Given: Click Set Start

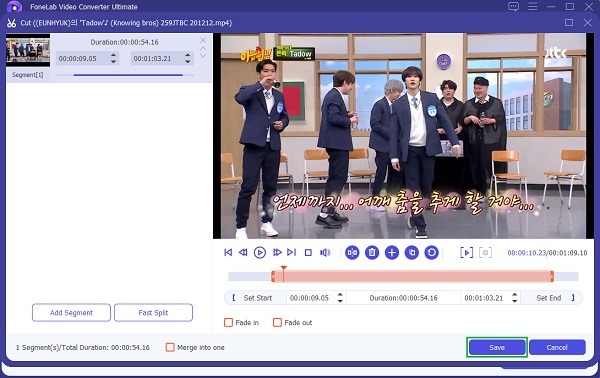Looking at the screenshot, I should click(x=255, y=298).
